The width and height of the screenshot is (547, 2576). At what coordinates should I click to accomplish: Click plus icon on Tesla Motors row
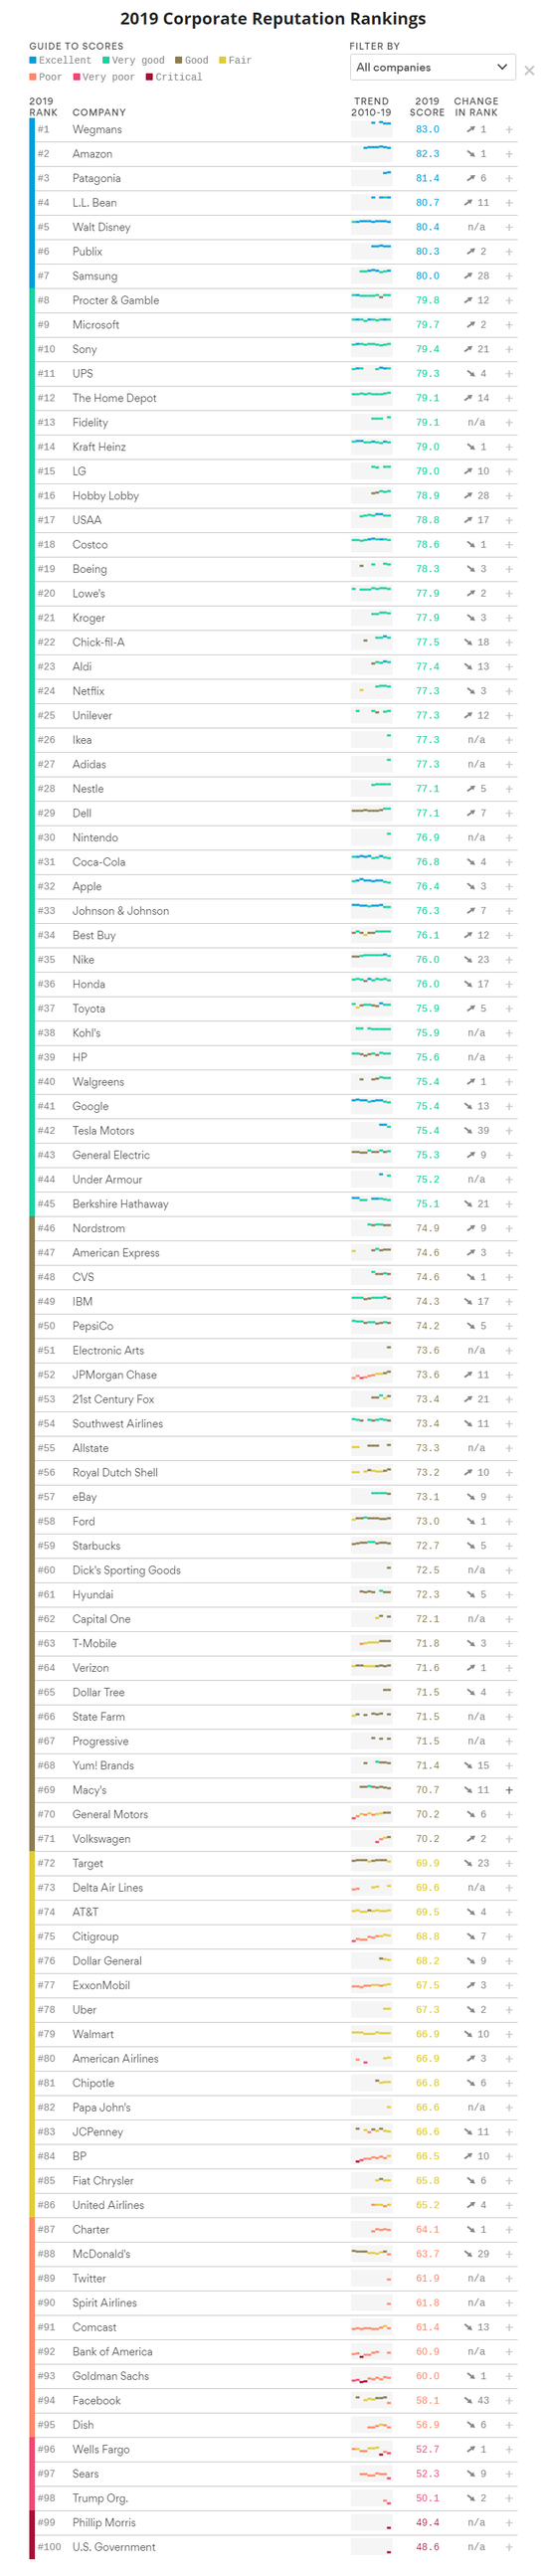pyautogui.click(x=509, y=1130)
